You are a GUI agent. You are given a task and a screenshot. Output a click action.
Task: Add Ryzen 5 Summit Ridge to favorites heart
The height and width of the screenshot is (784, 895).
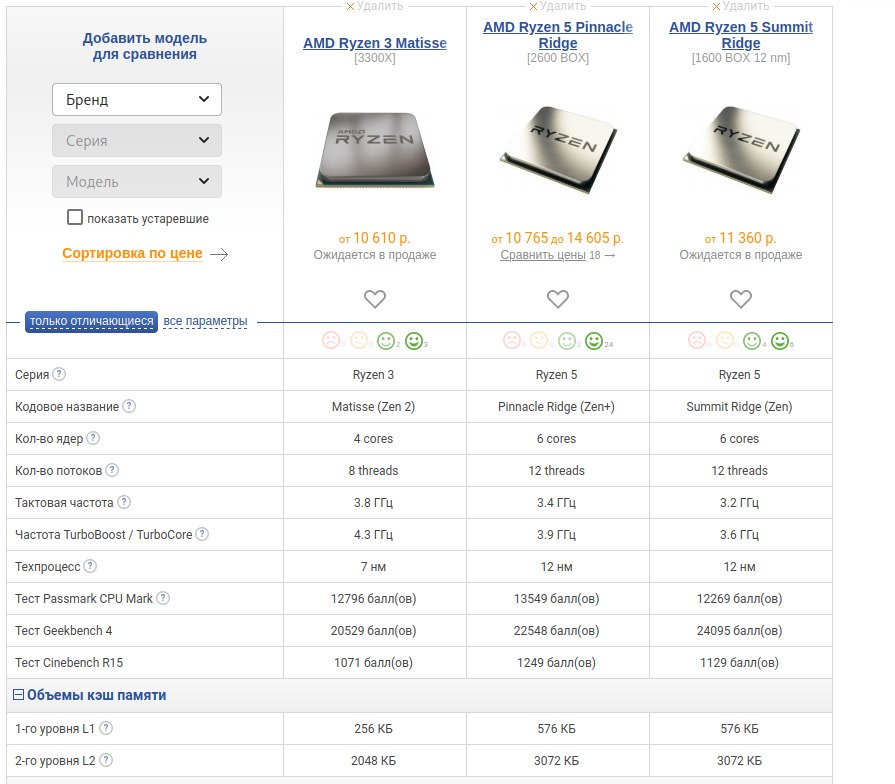click(x=741, y=299)
